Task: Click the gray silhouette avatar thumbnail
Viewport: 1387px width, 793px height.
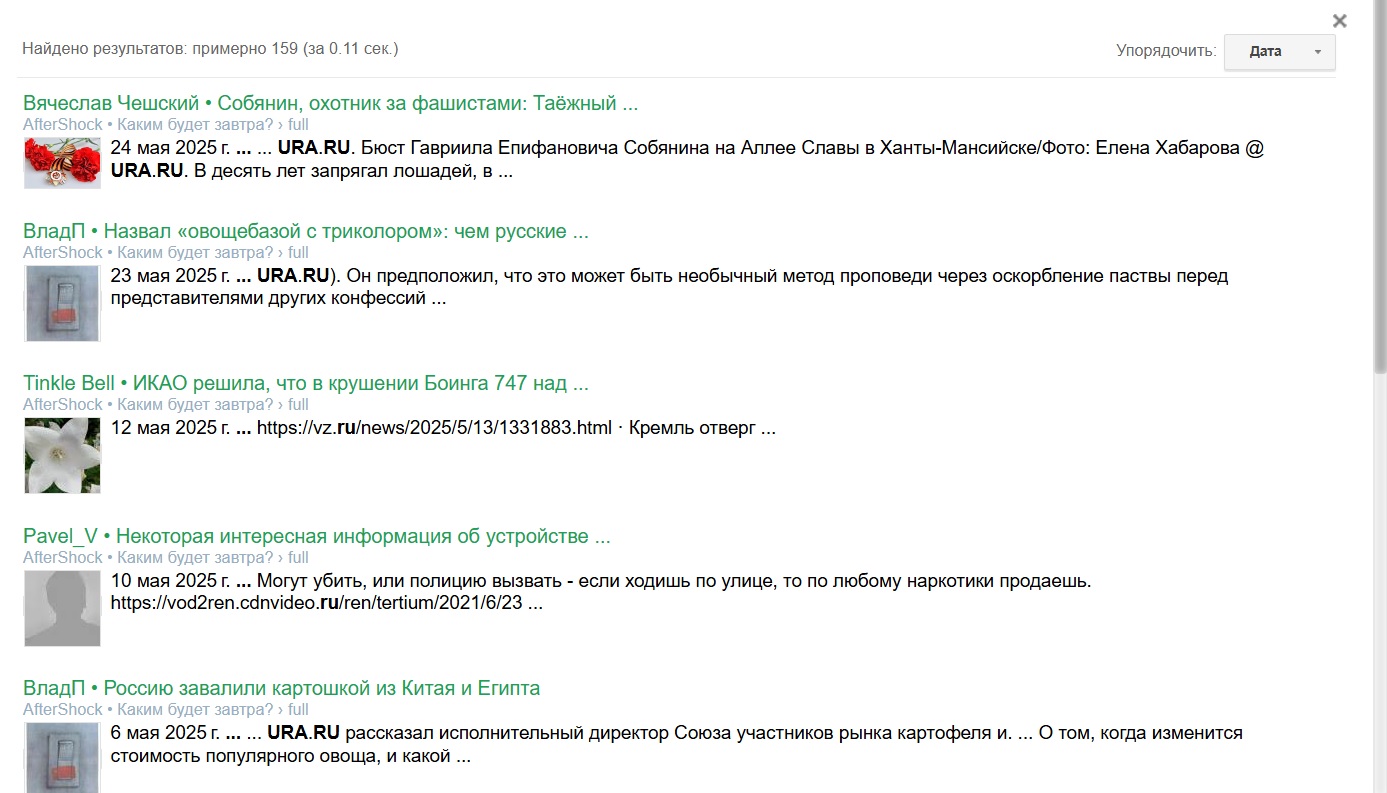Action: (62, 608)
